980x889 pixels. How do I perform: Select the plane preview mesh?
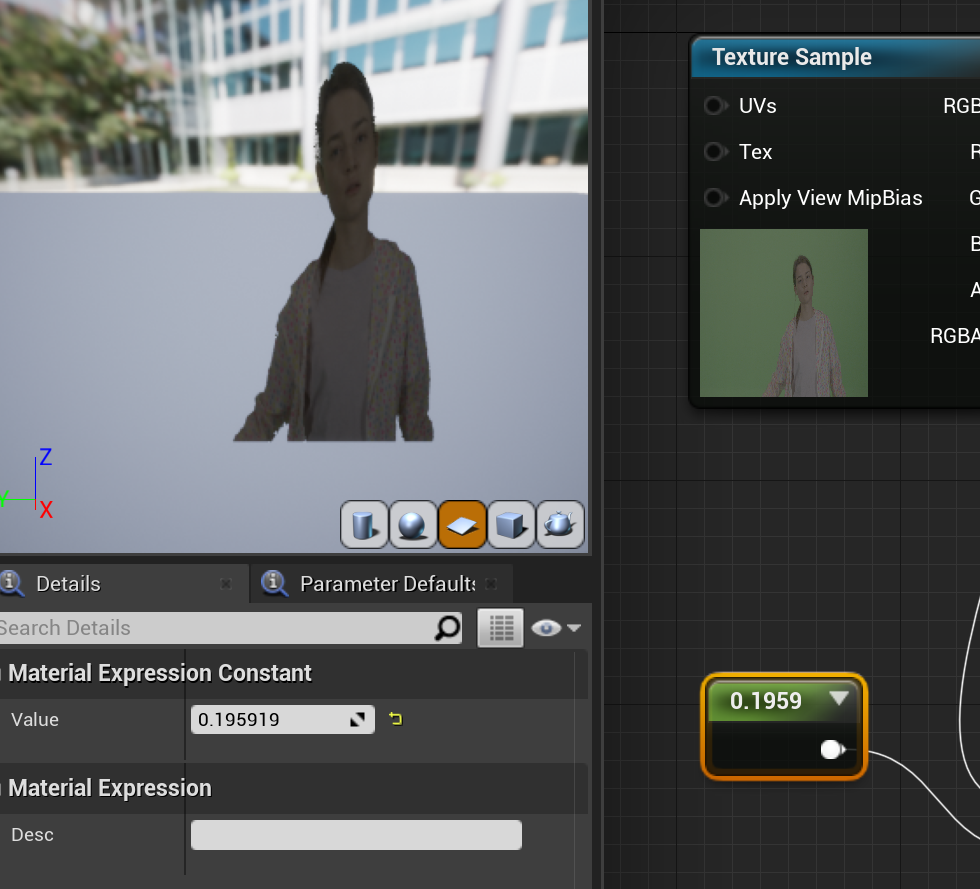click(x=462, y=525)
